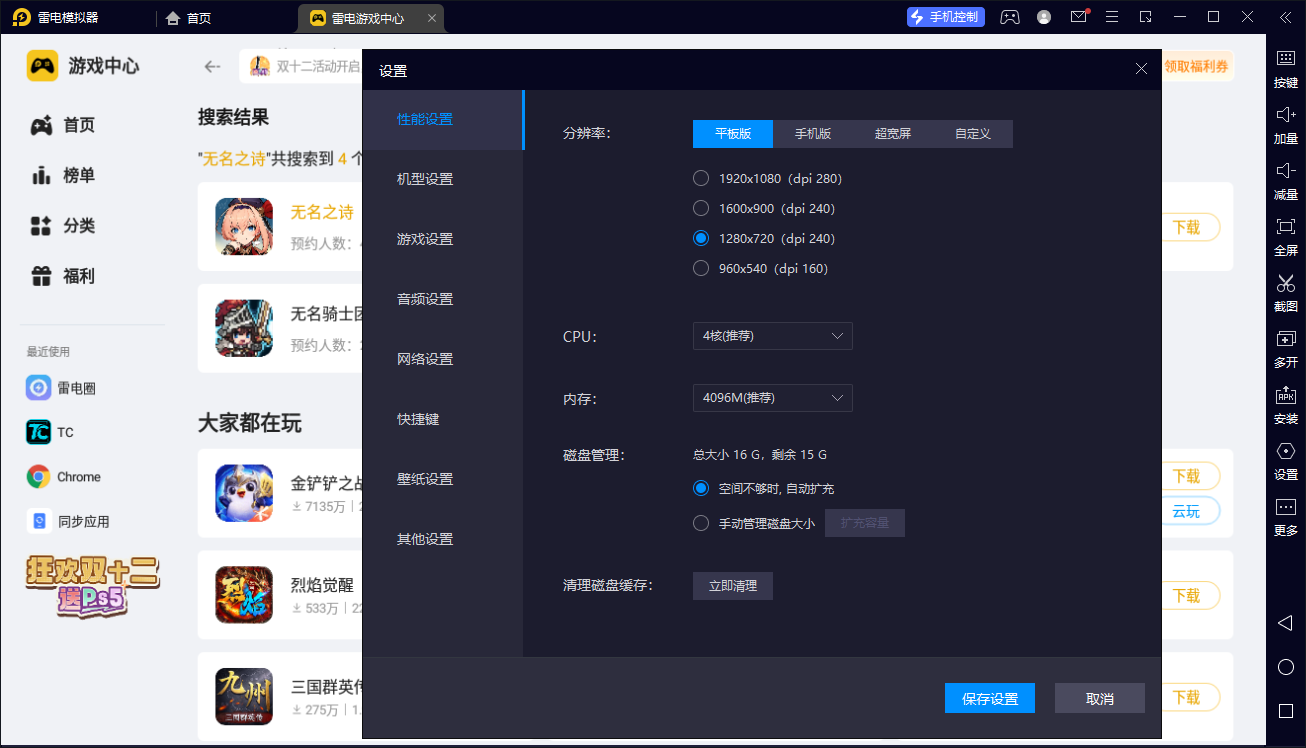Close the 设置 dialog with X
The width and height of the screenshot is (1306, 748).
tap(1141, 69)
